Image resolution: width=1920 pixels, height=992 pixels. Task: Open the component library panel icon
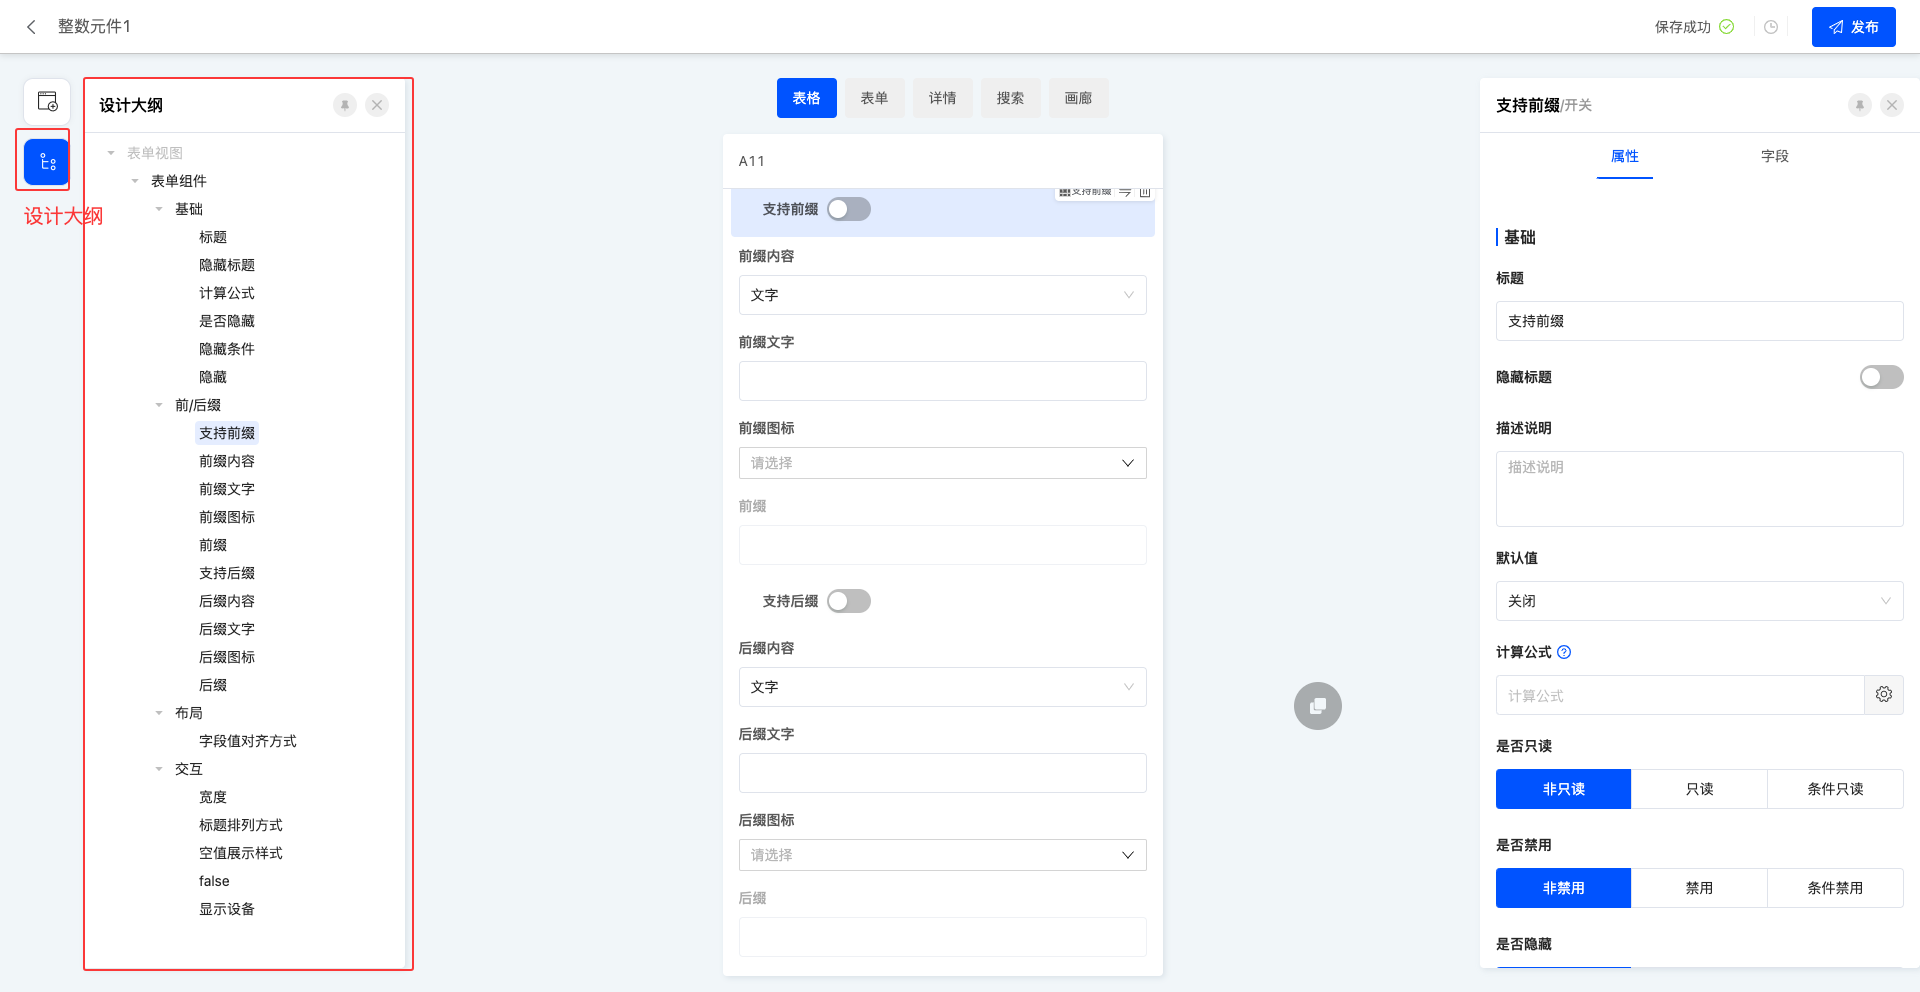coord(47,102)
